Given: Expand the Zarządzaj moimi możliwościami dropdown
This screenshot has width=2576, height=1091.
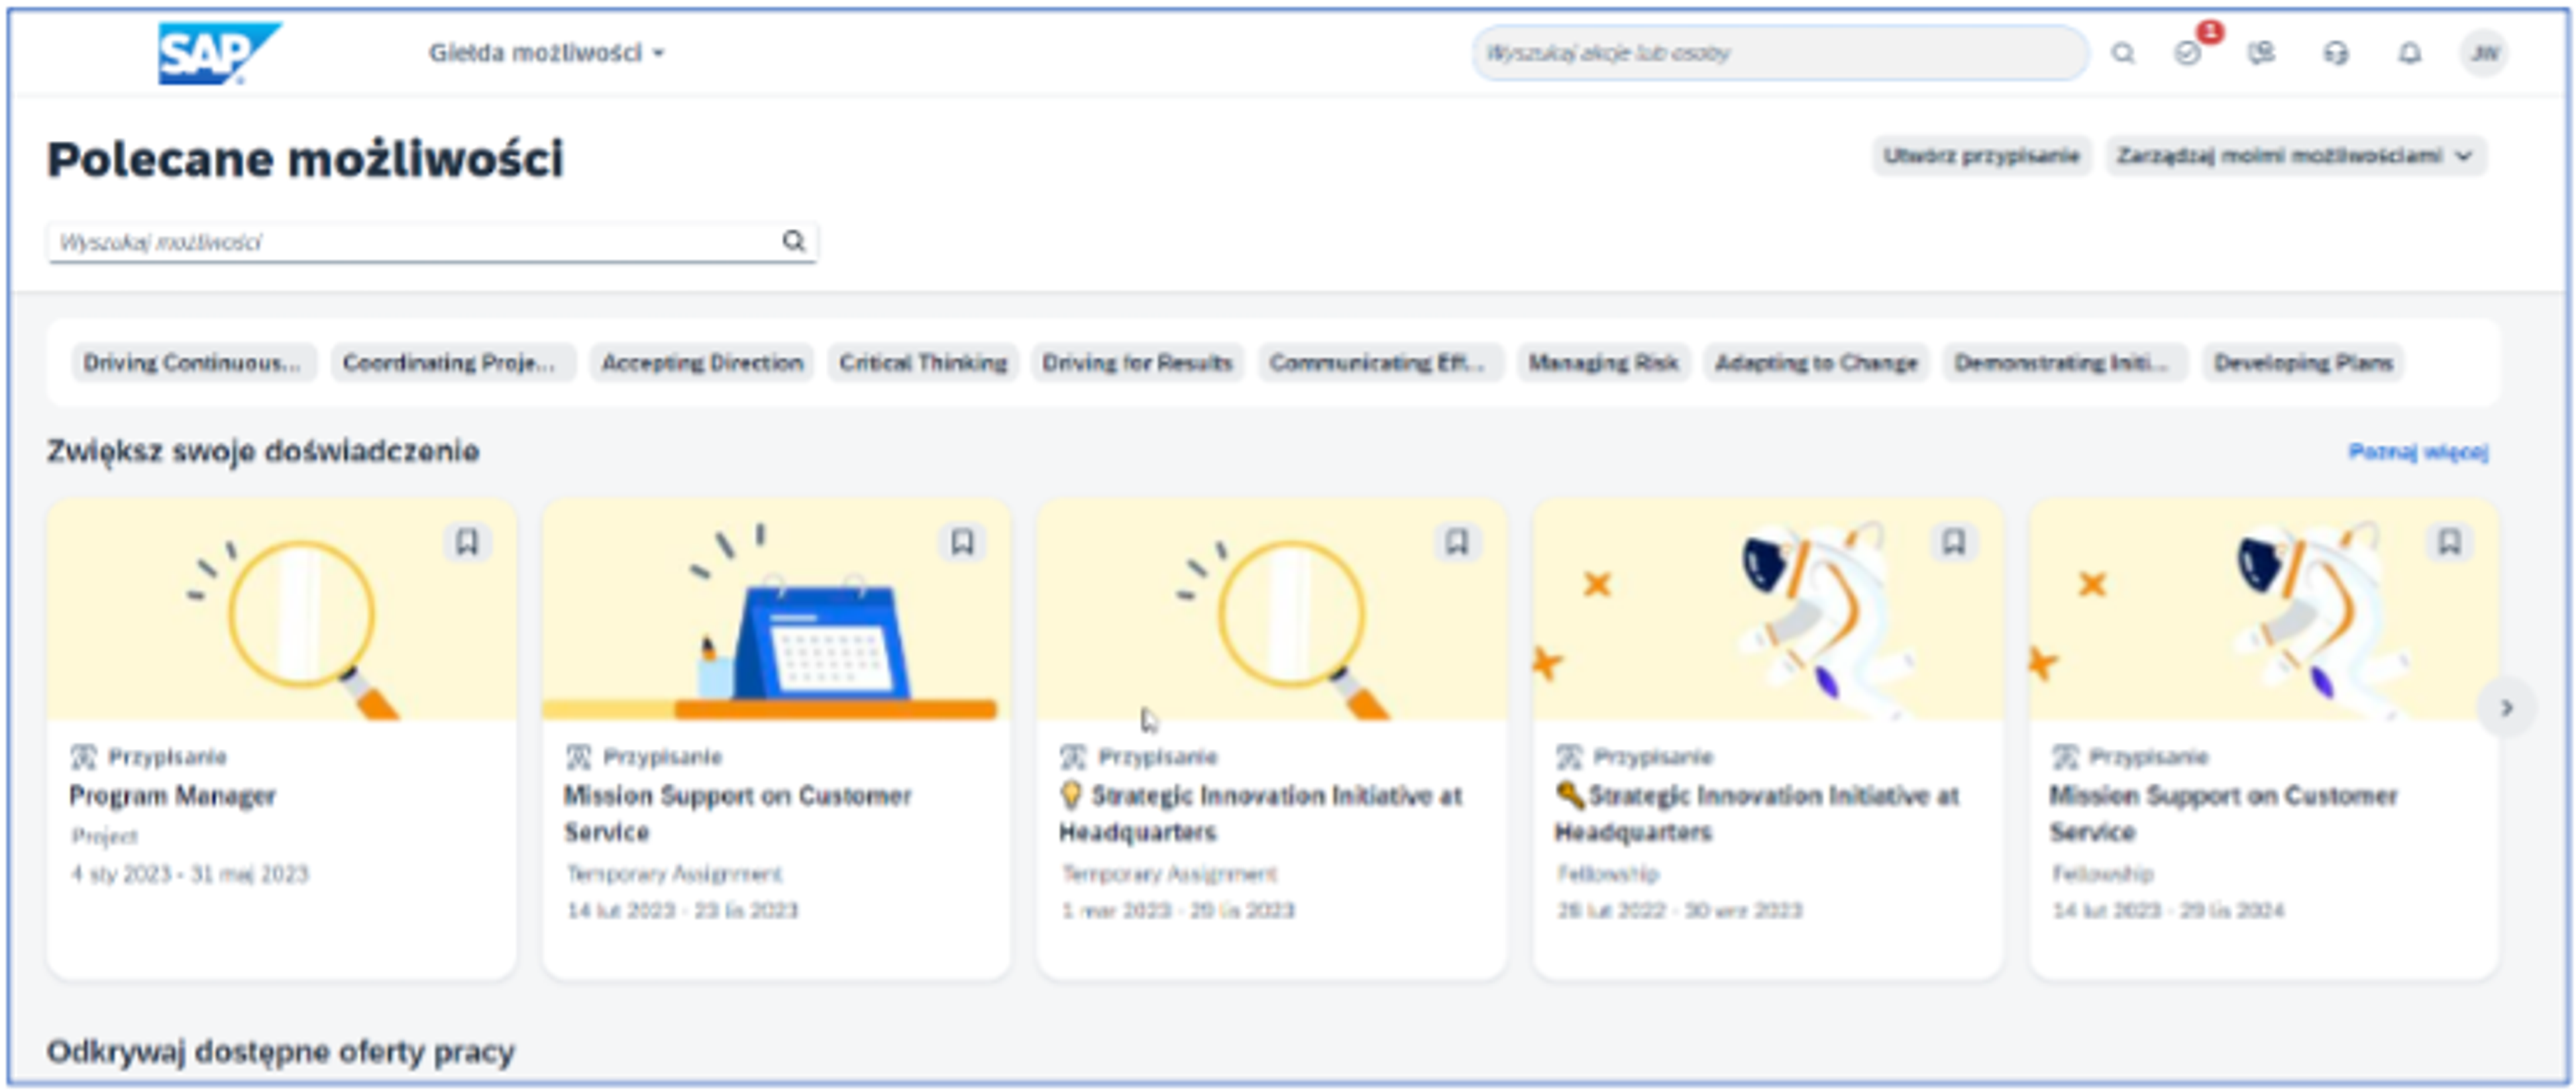Looking at the screenshot, I should coord(2296,156).
